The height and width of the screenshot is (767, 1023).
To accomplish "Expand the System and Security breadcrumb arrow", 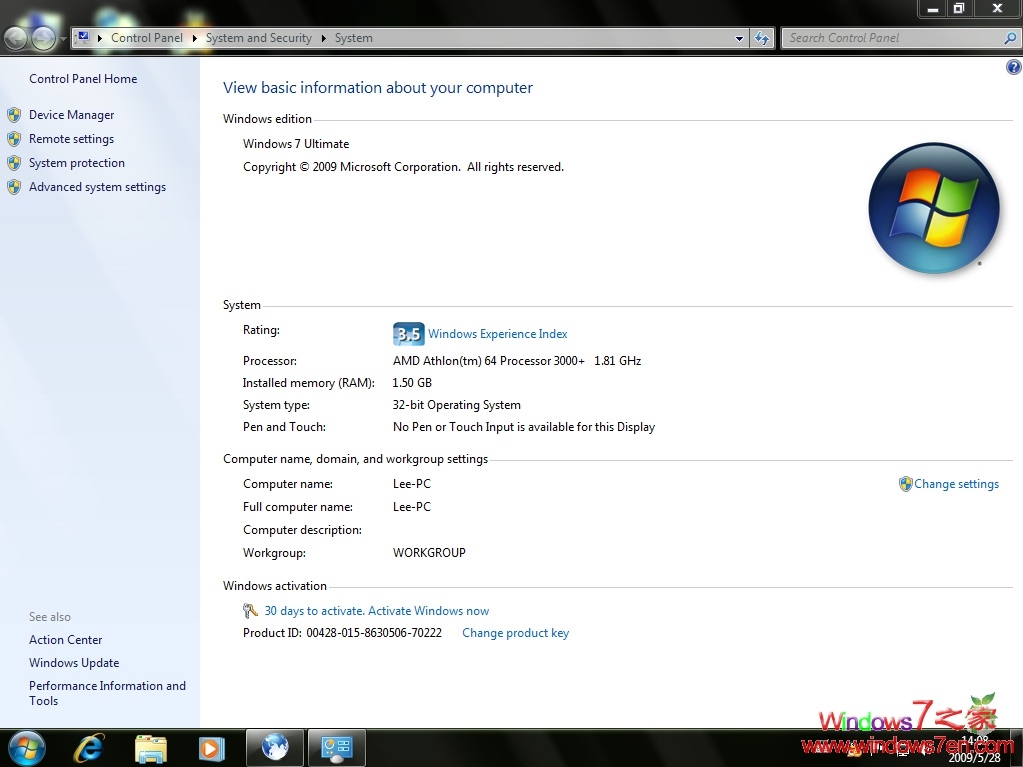I will pos(324,38).
